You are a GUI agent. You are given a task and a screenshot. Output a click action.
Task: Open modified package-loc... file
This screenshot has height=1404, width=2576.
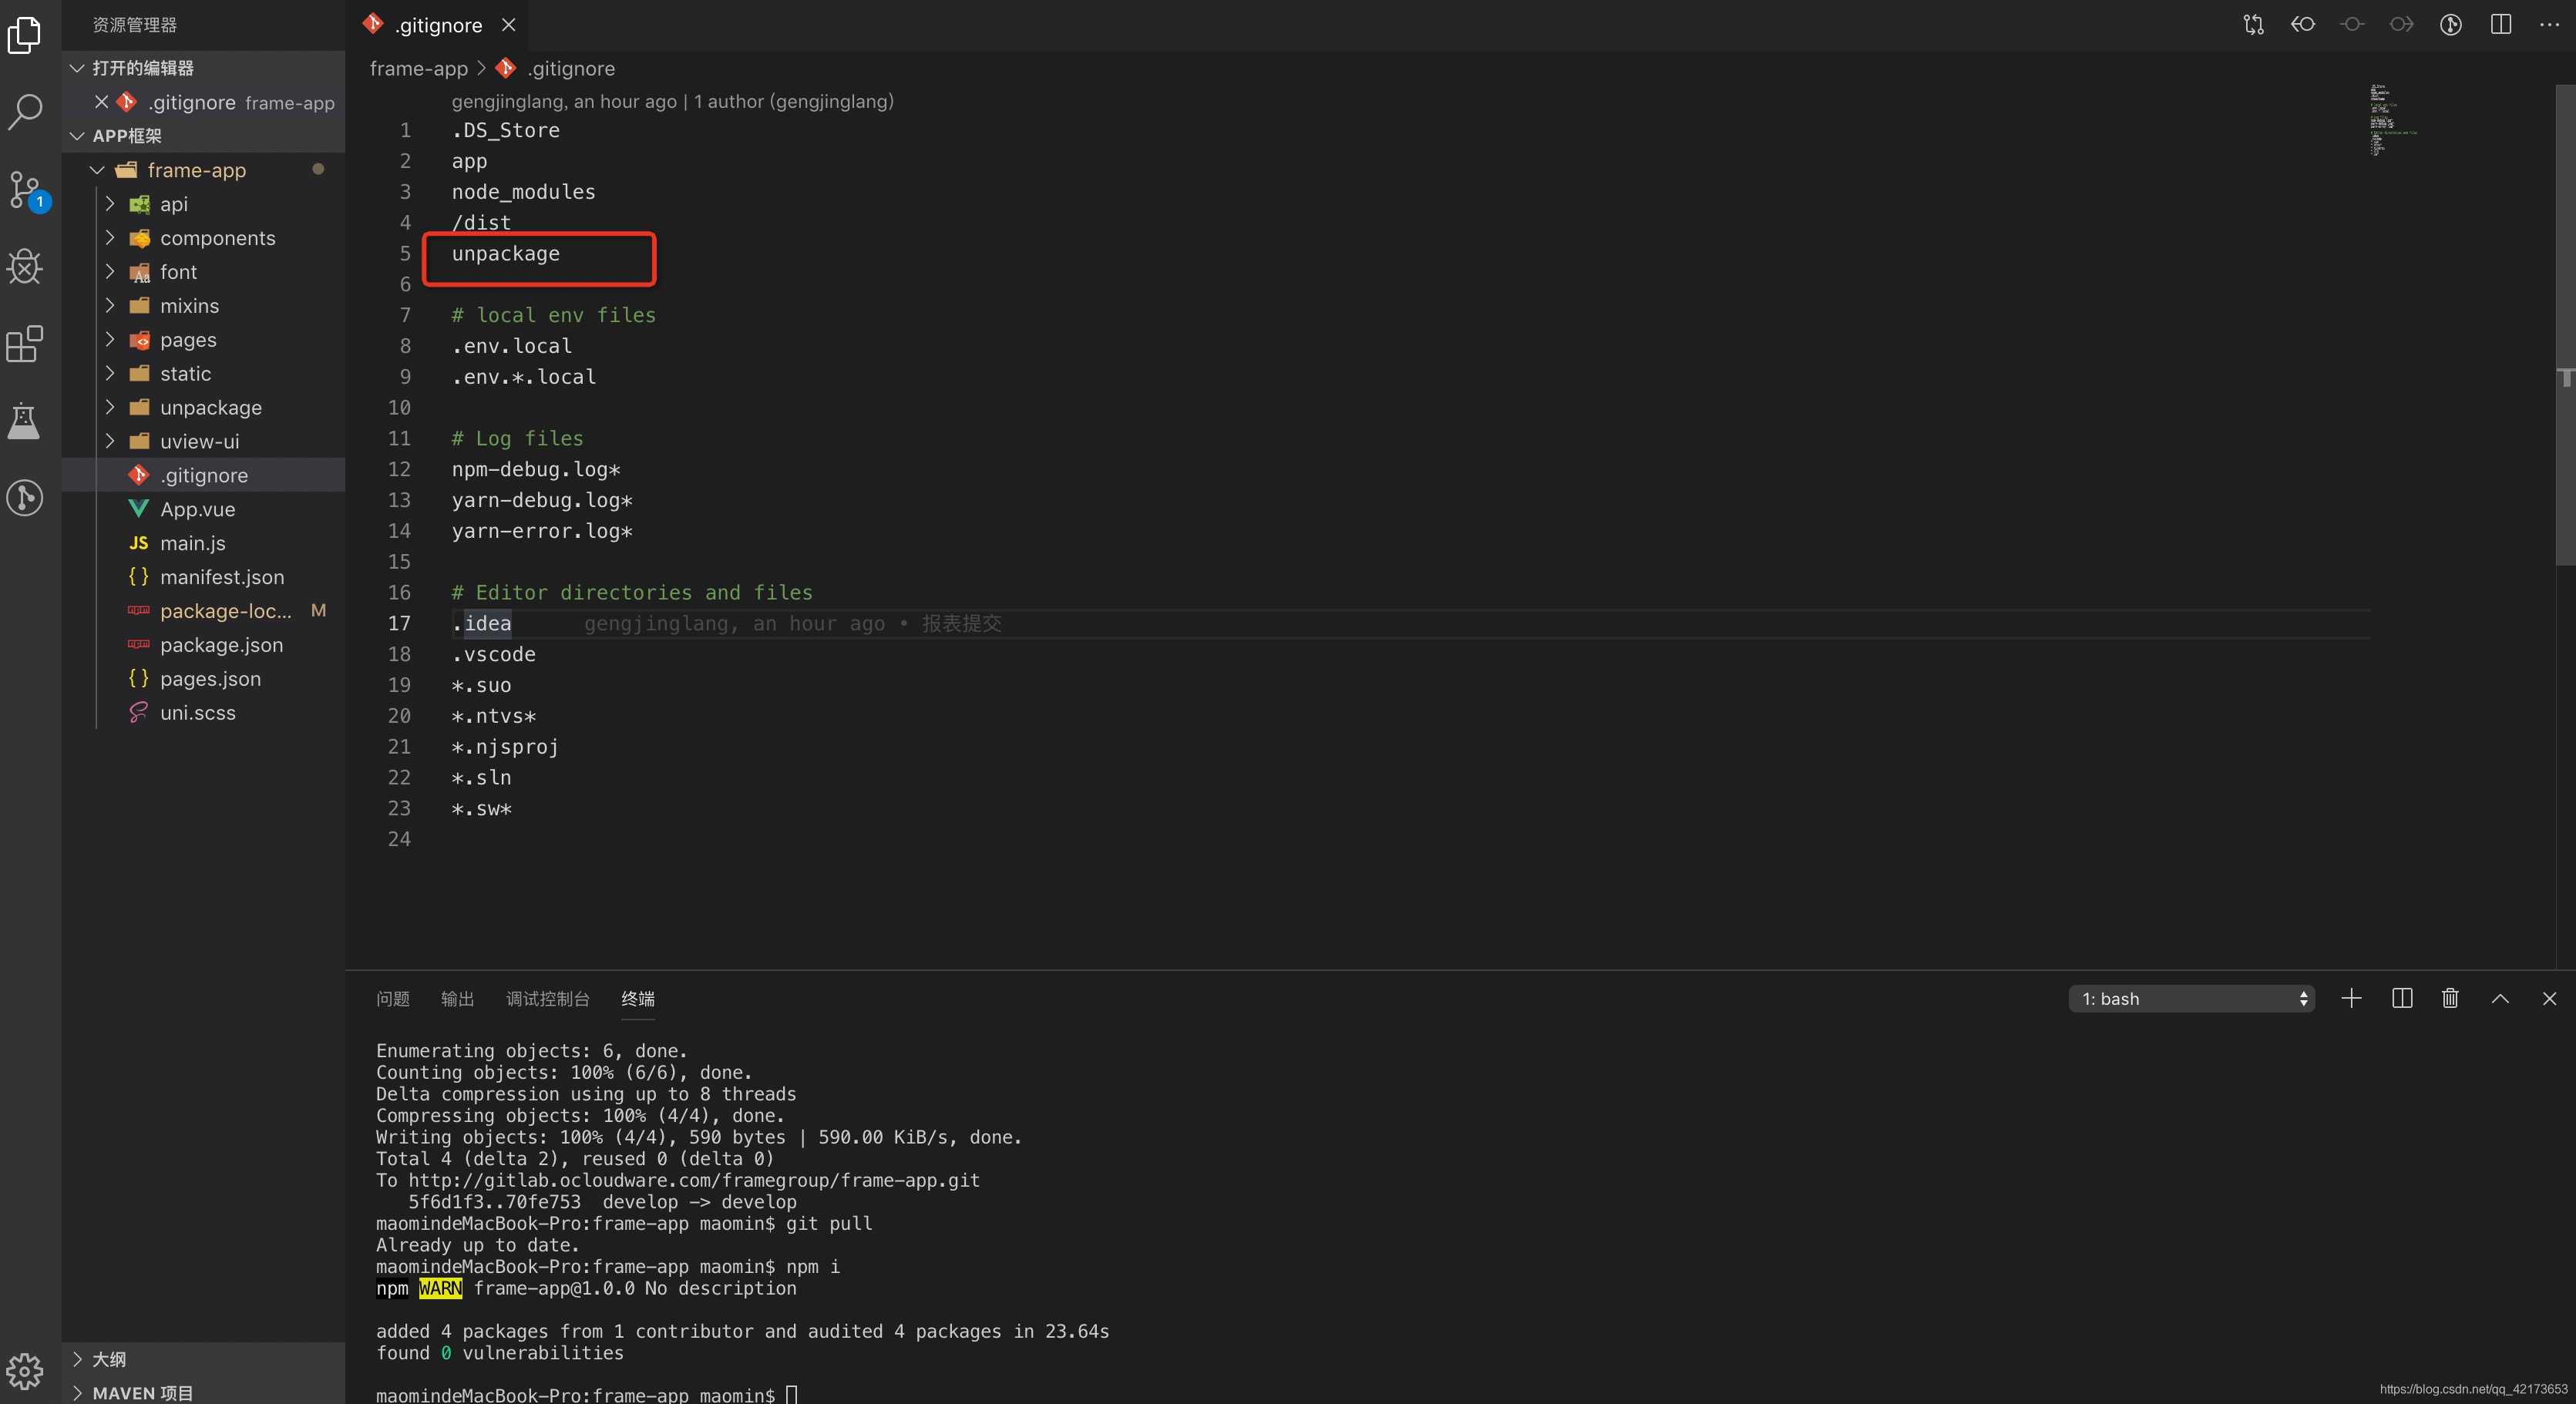coord(204,611)
